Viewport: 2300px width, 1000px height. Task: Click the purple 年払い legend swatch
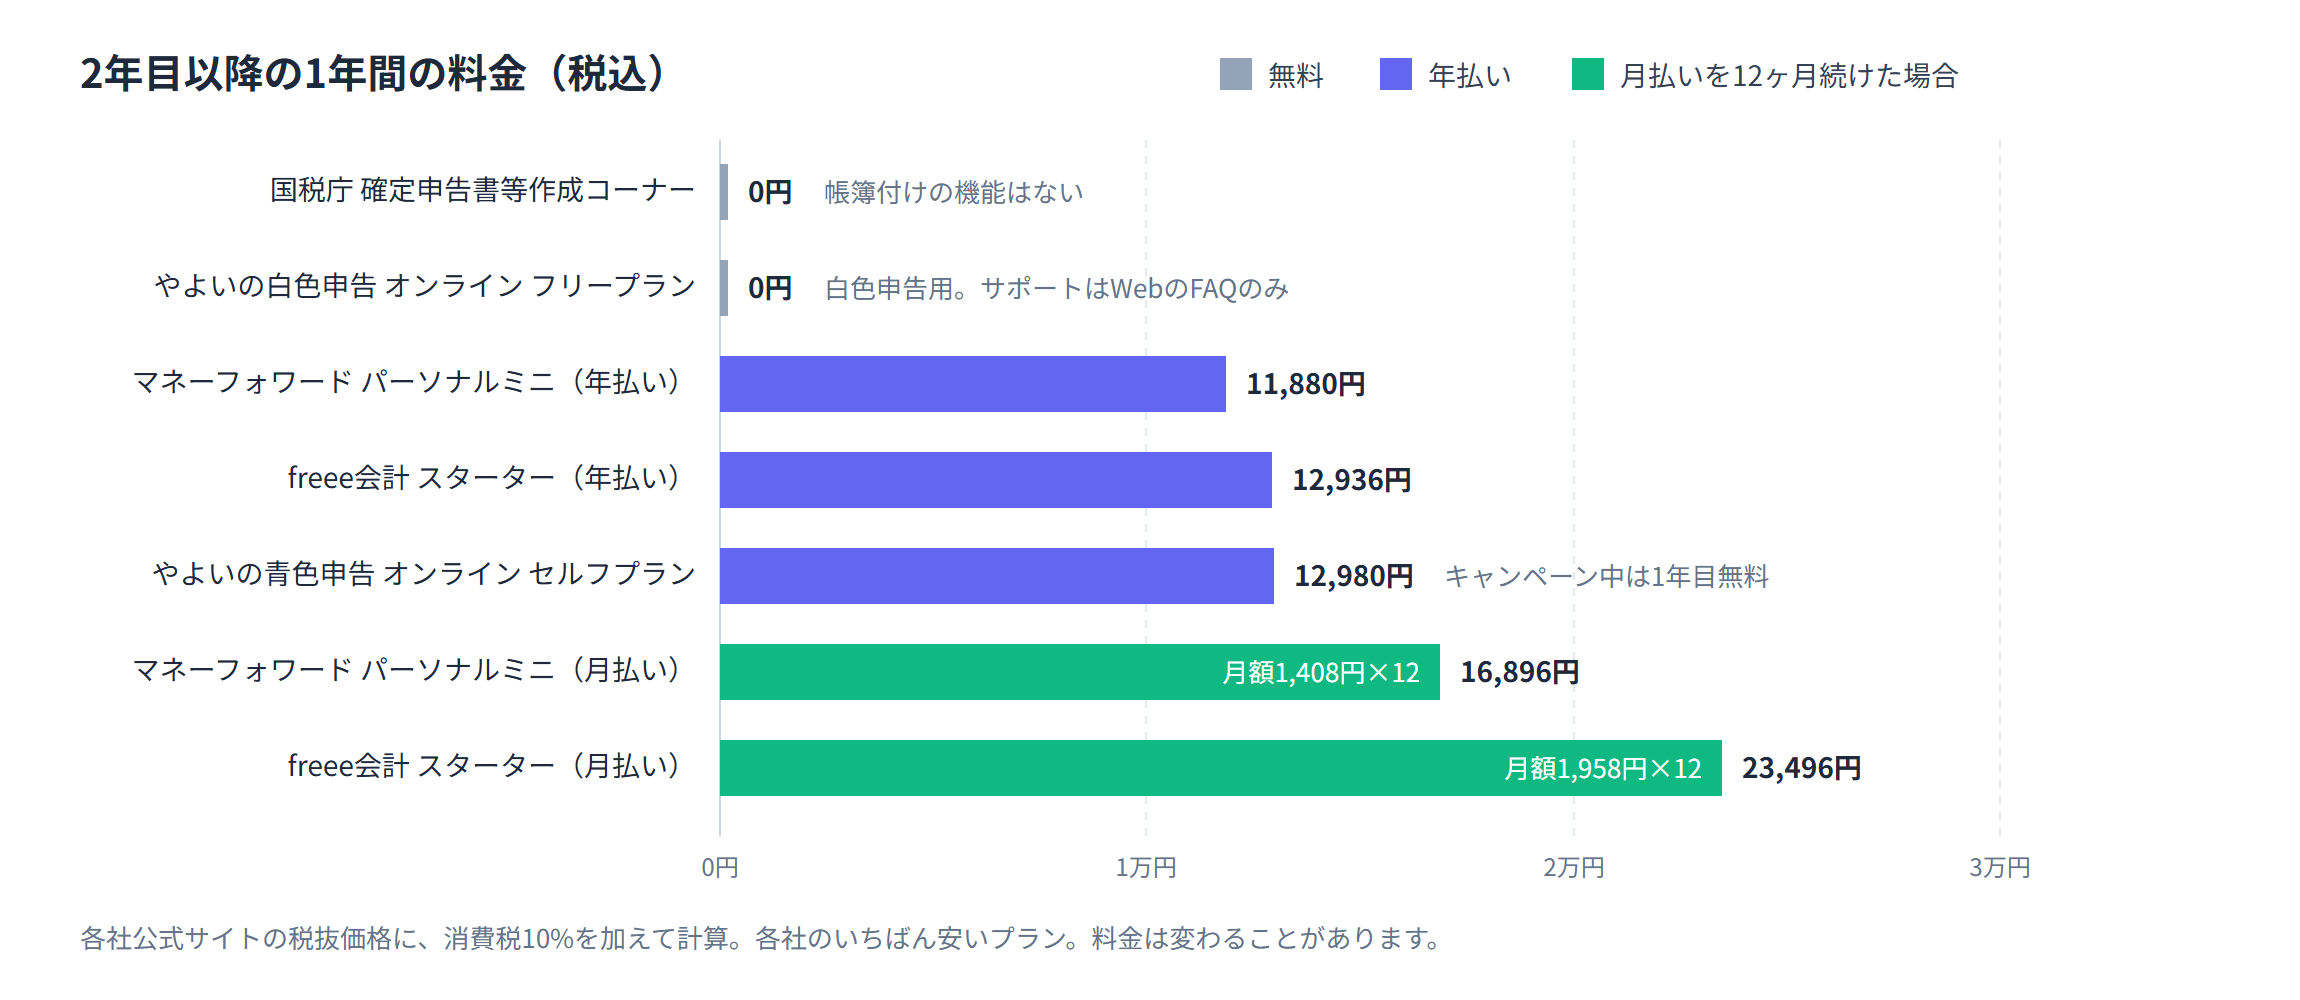tap(1396, 74)
